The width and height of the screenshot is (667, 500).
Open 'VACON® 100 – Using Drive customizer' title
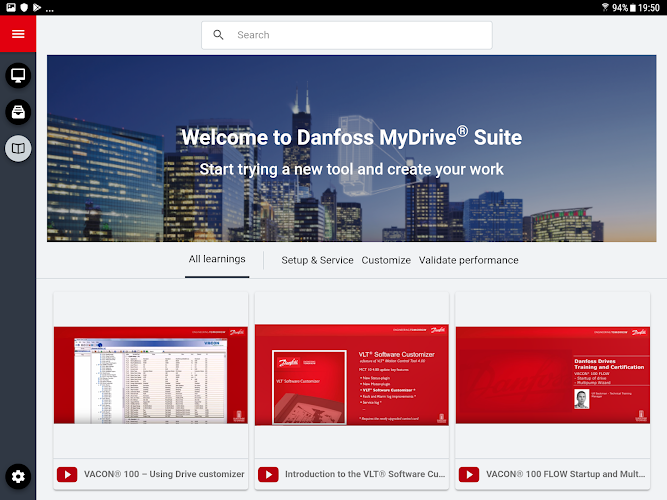(x=164, y=474)
